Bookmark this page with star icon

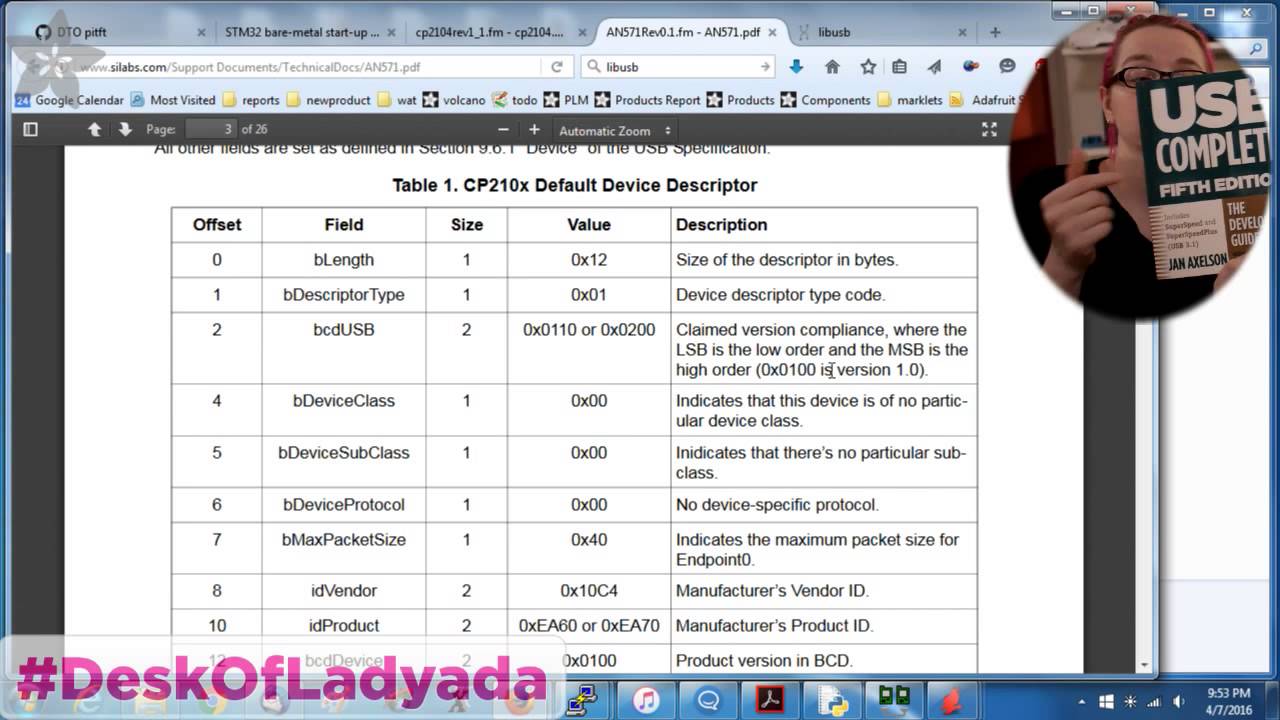(868, 67)
